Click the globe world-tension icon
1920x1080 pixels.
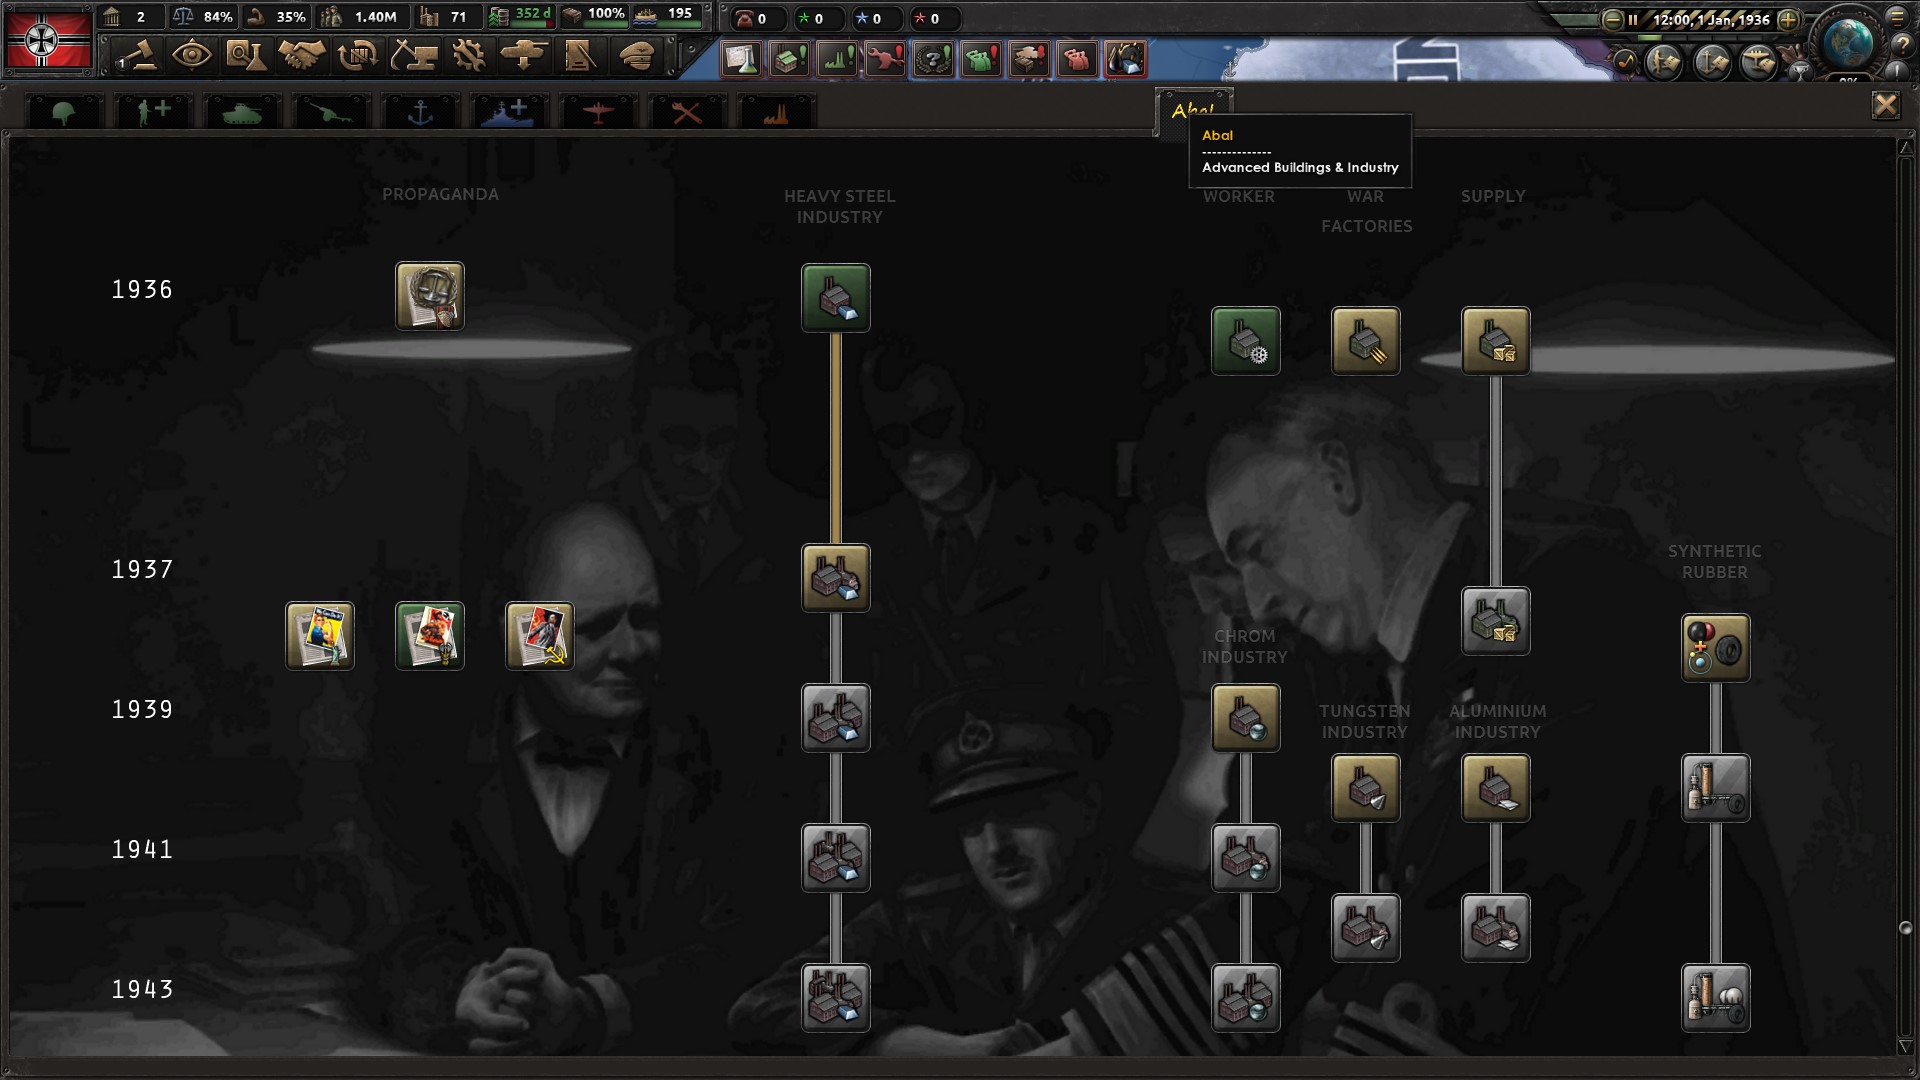coord(1847,42)
